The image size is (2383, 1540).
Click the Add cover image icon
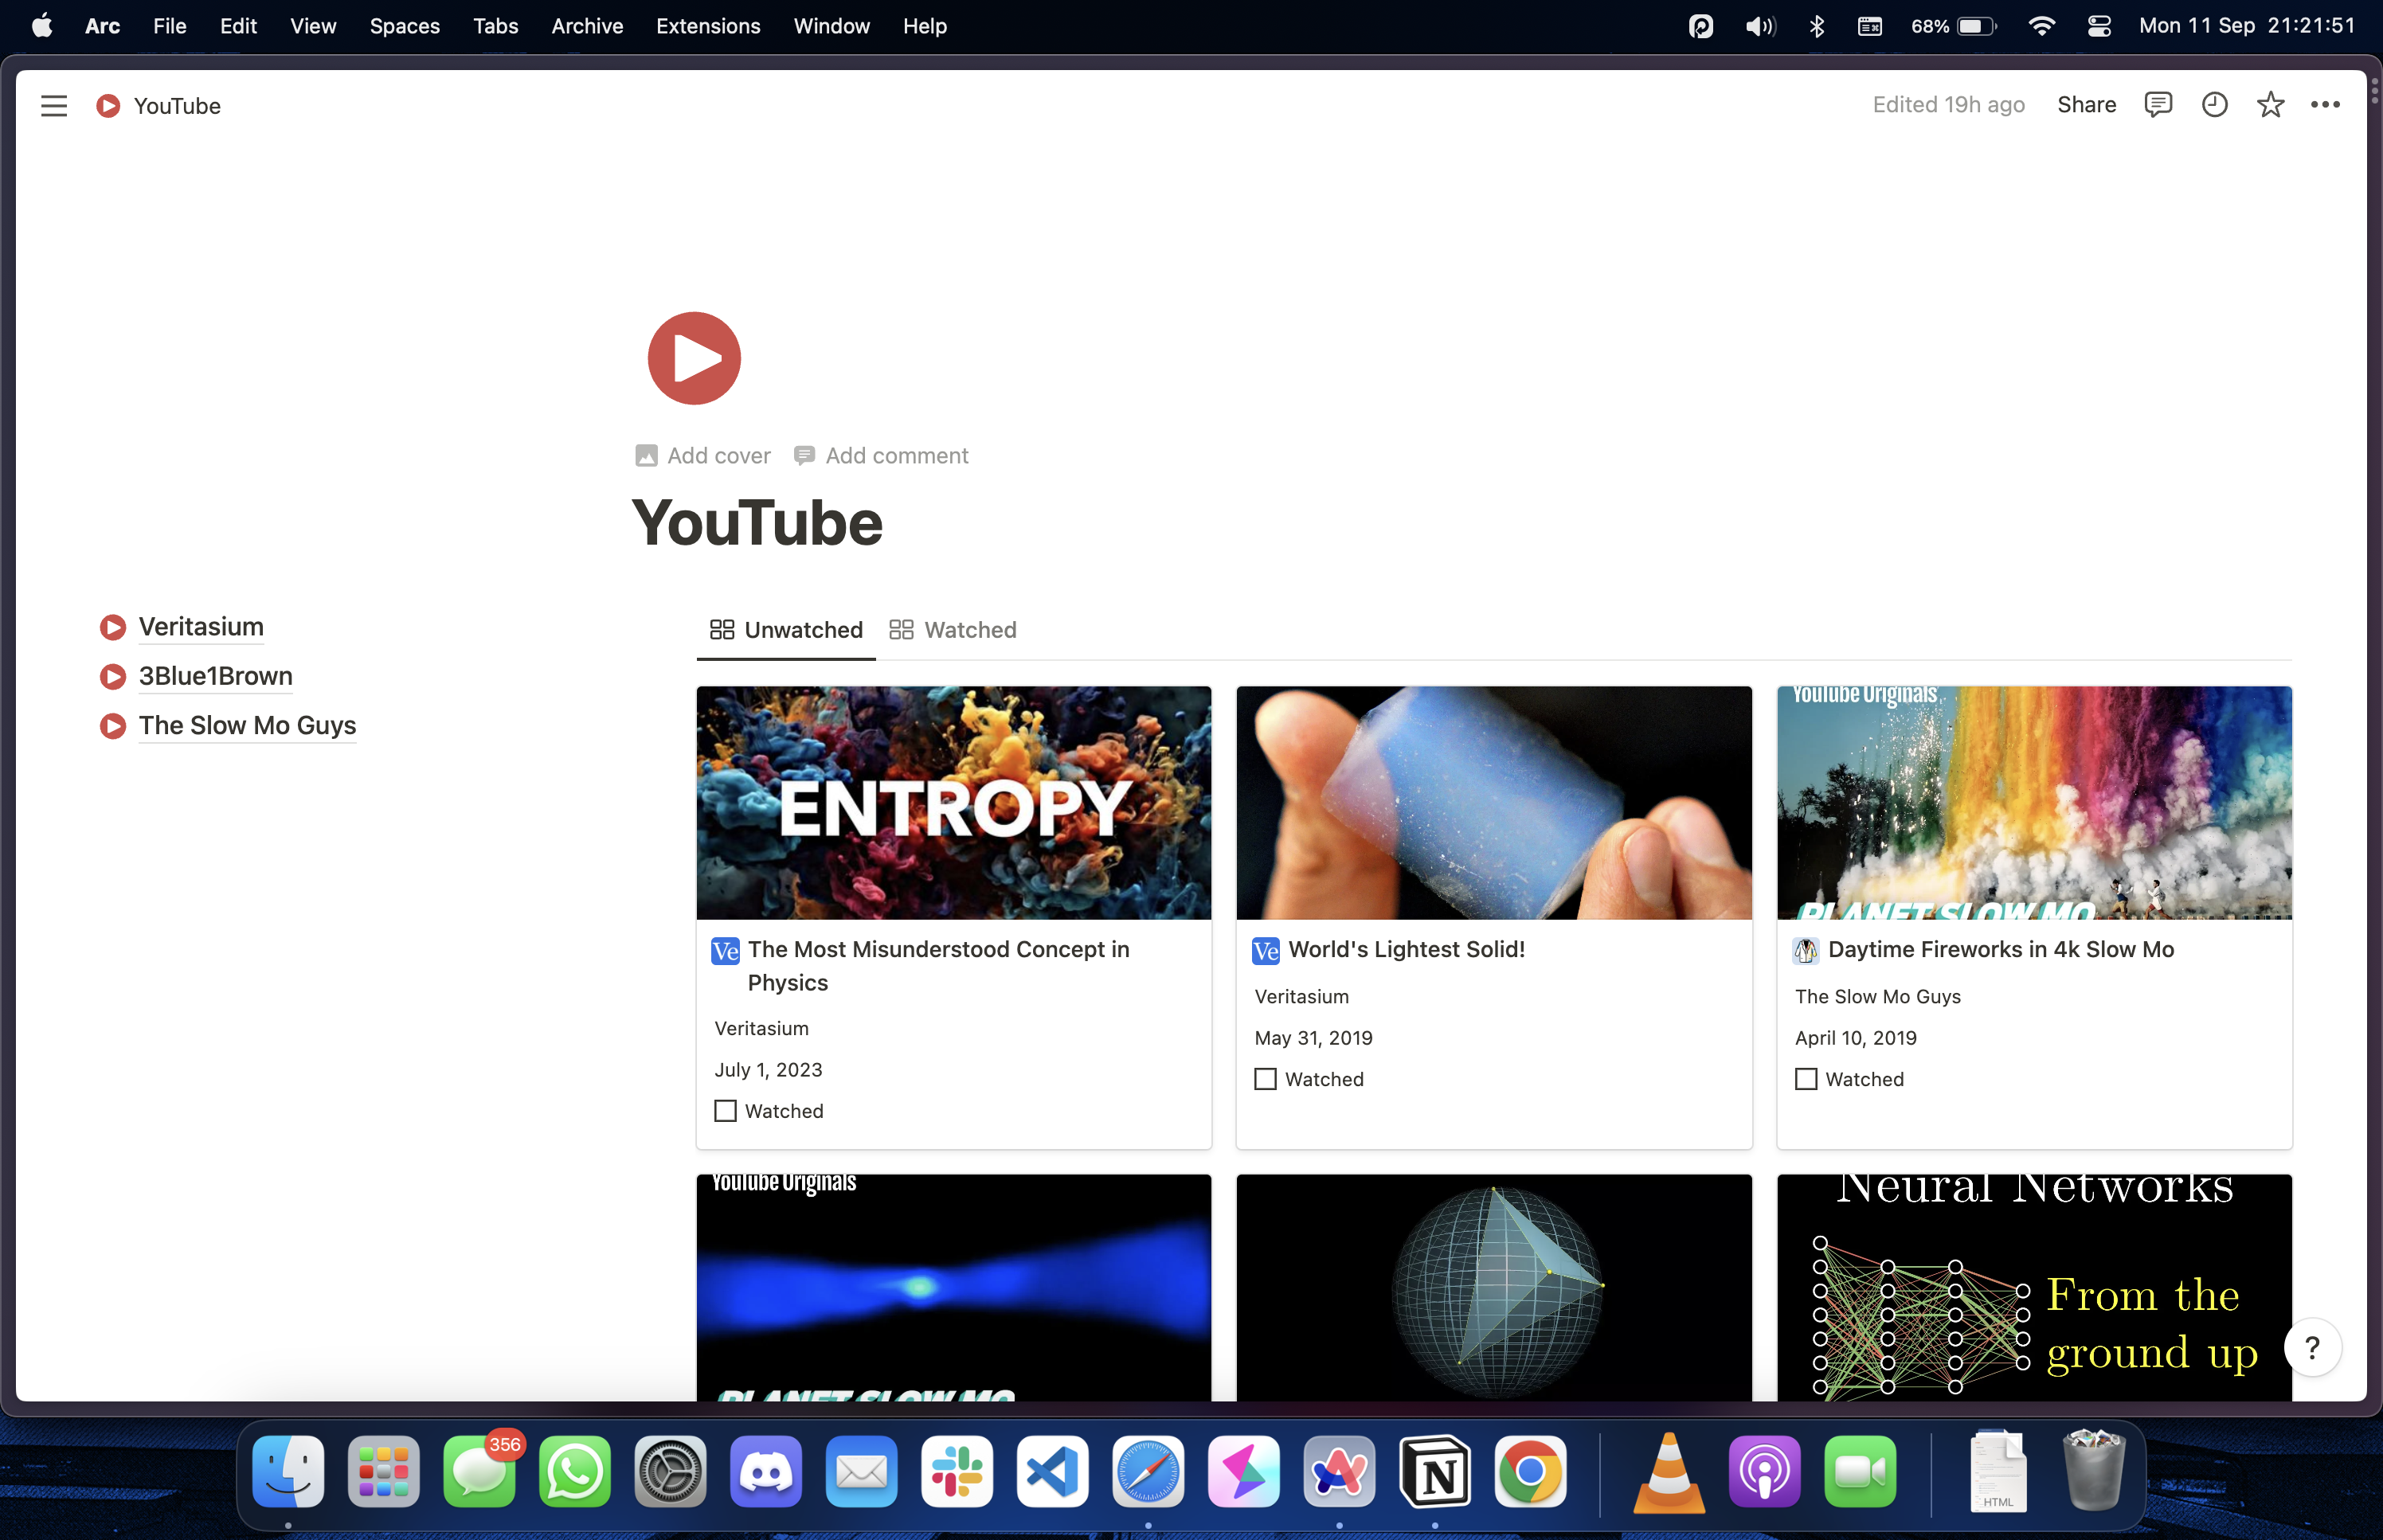pos(646,456)
